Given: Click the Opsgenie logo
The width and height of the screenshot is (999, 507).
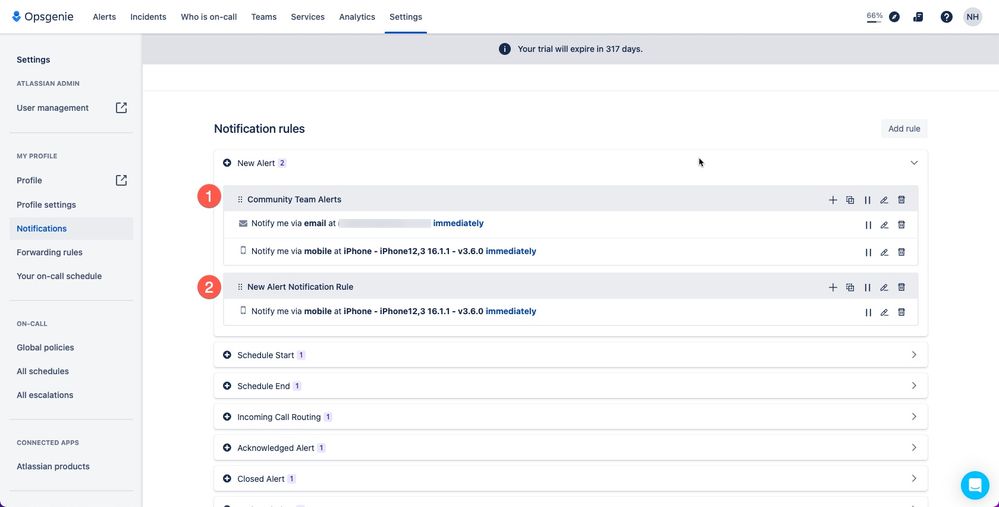Looking at the screenshot, I should coord(43,17).
